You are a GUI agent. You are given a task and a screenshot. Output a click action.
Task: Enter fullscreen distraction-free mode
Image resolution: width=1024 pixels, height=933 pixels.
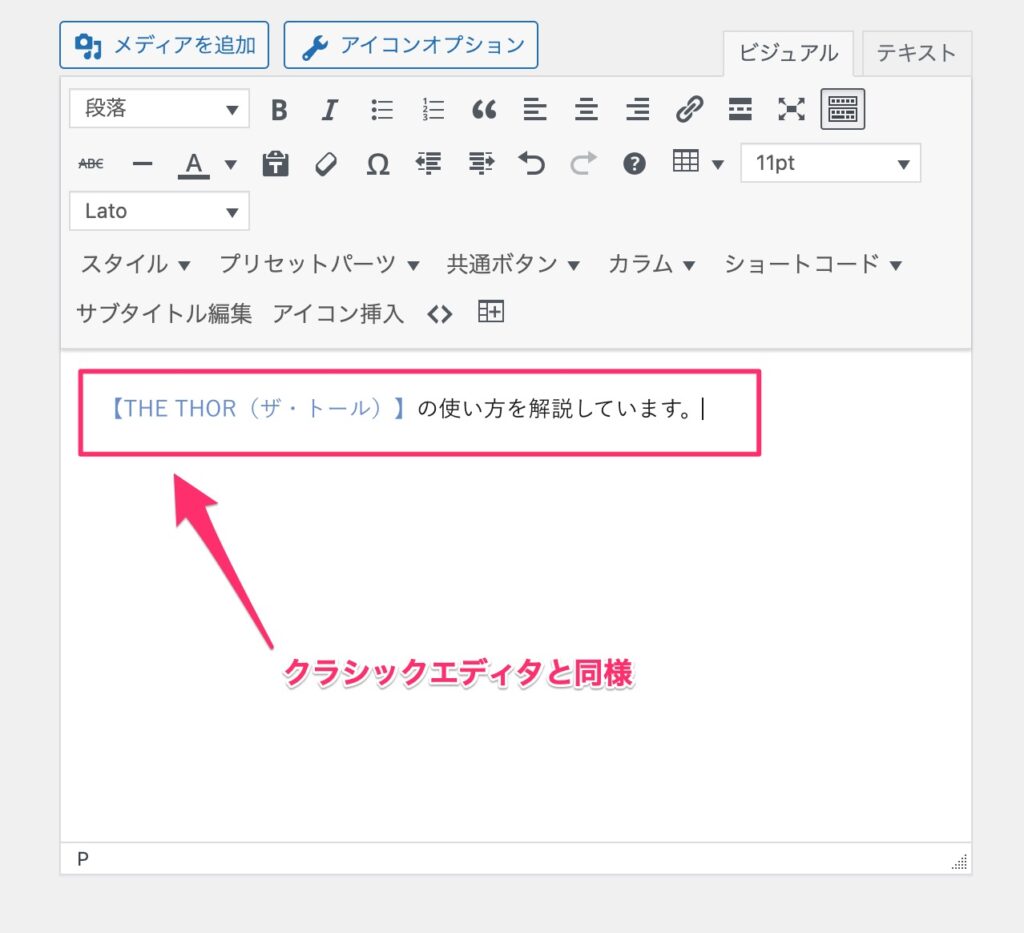click(791, 109)
